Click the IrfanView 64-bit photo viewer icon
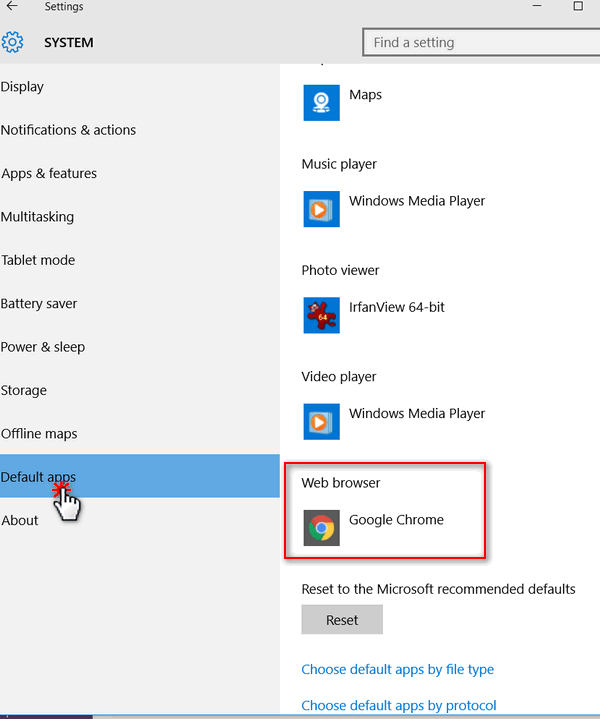600x719 pixels. pos(321,315)
